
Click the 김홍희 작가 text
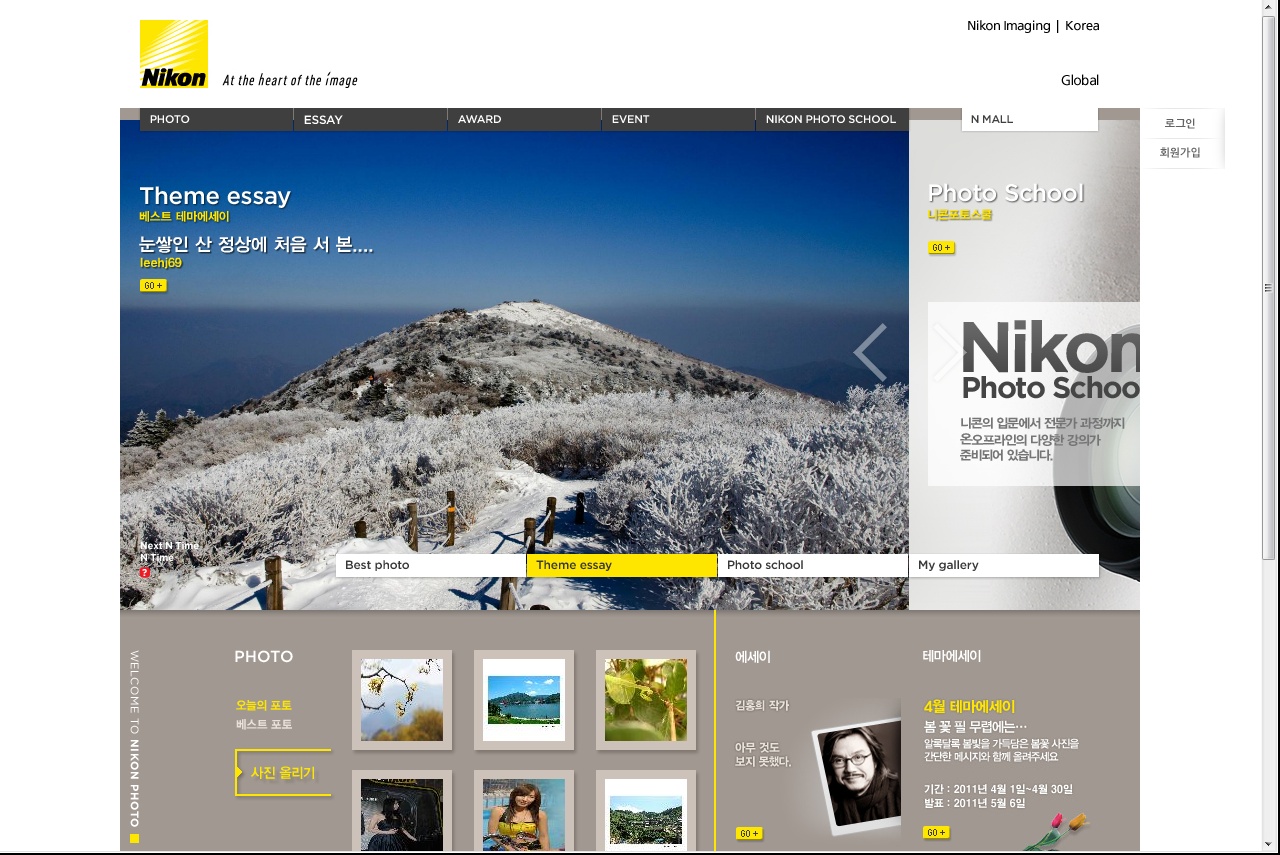point(762,705)
